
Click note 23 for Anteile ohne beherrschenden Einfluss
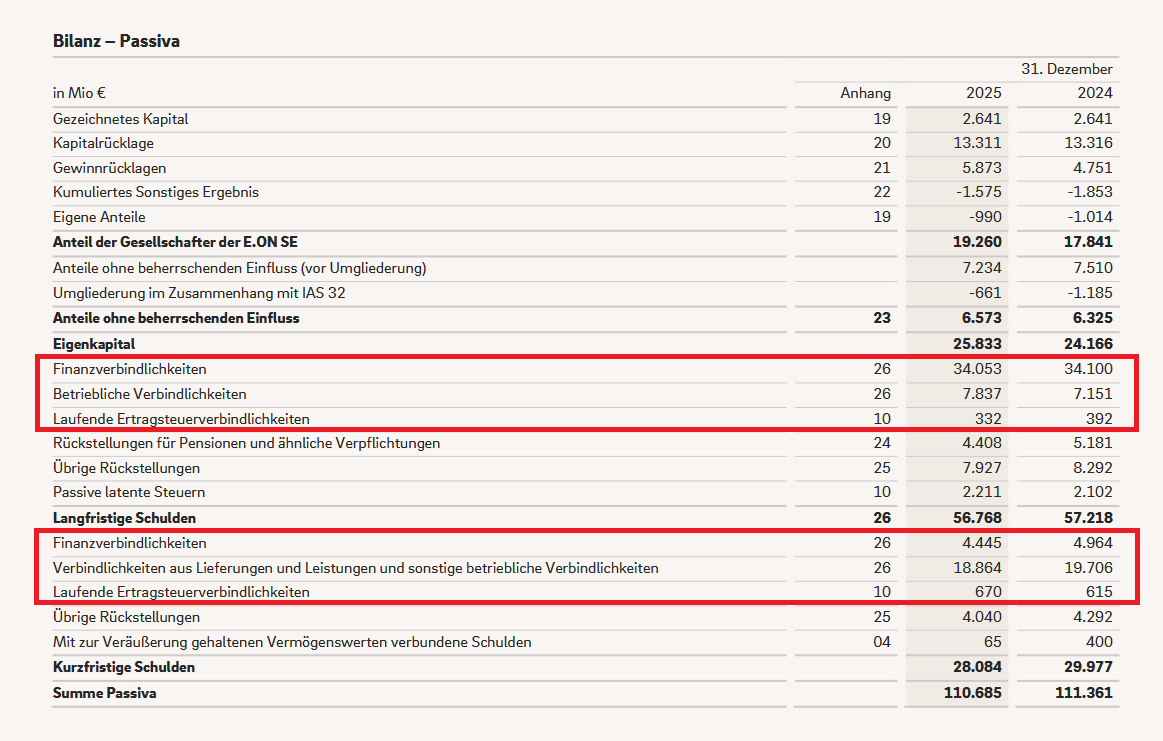click(882, 318)
